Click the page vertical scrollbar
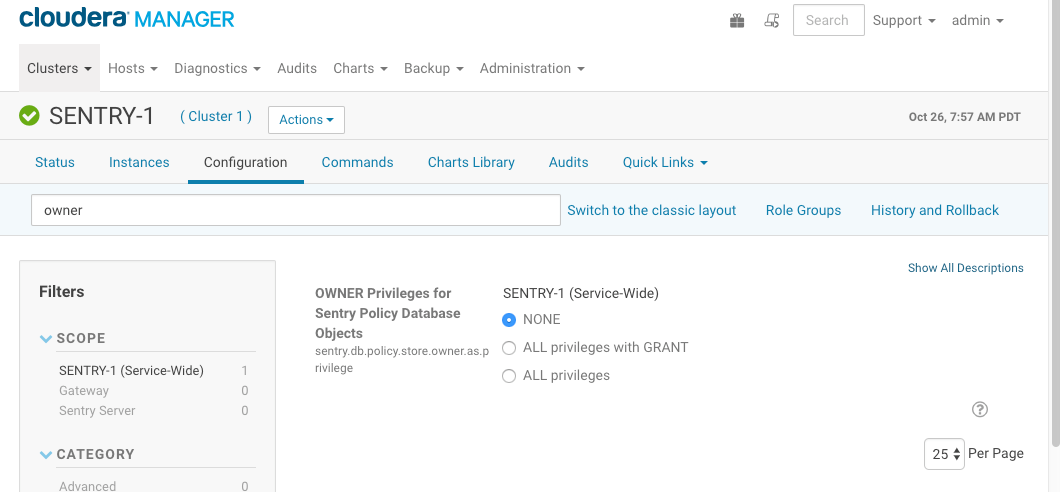The image size is (1060, 492). pos(1056,223)
